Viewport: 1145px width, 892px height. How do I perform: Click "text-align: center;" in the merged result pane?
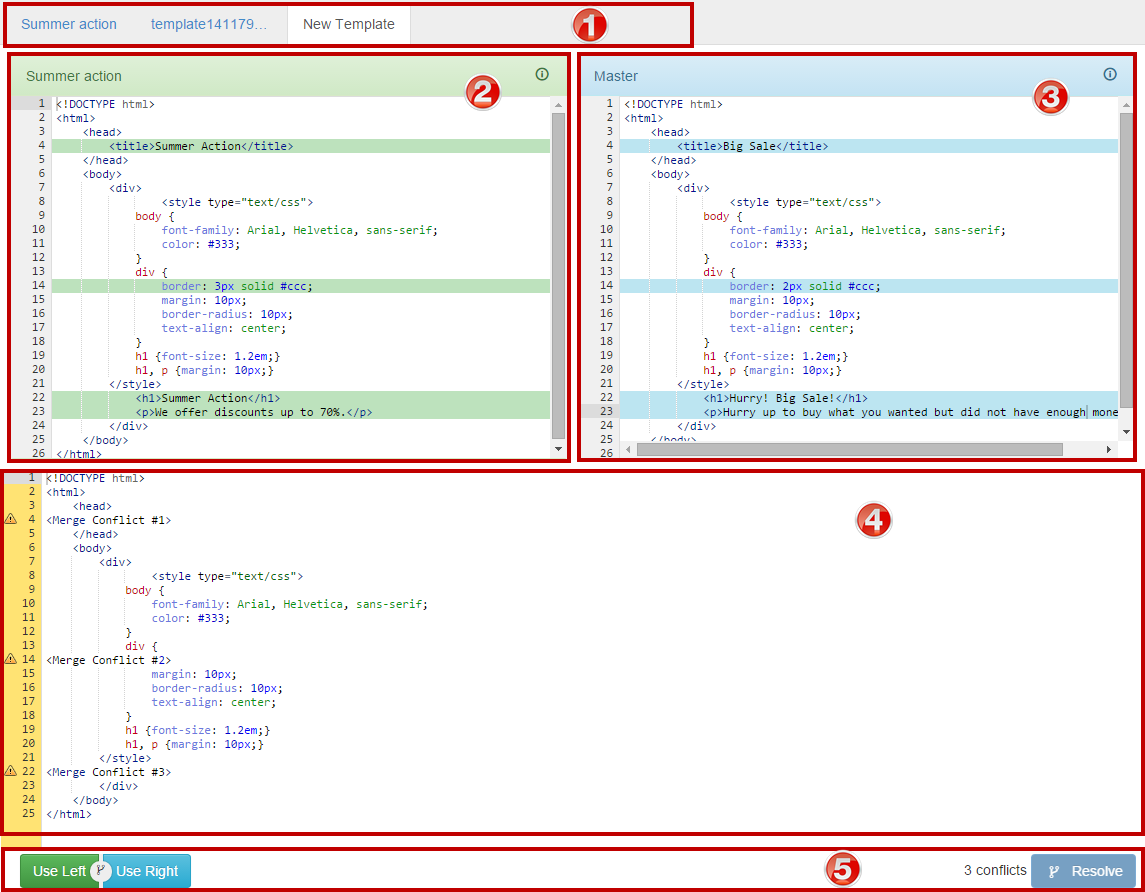click(x=214, y=702)
